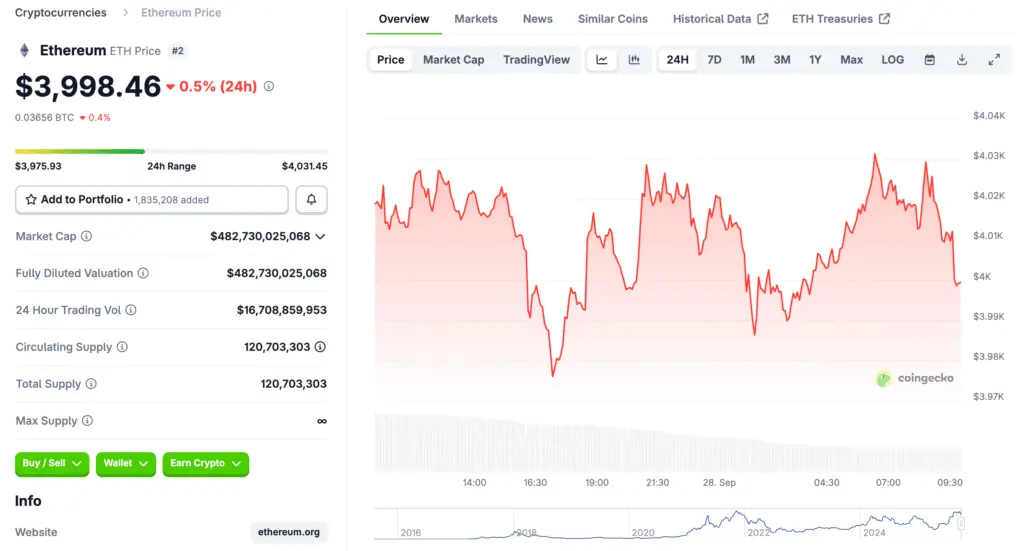Expand chart to fullscreen
Screen dimensions: 1024x551
(x=994, y=60)
